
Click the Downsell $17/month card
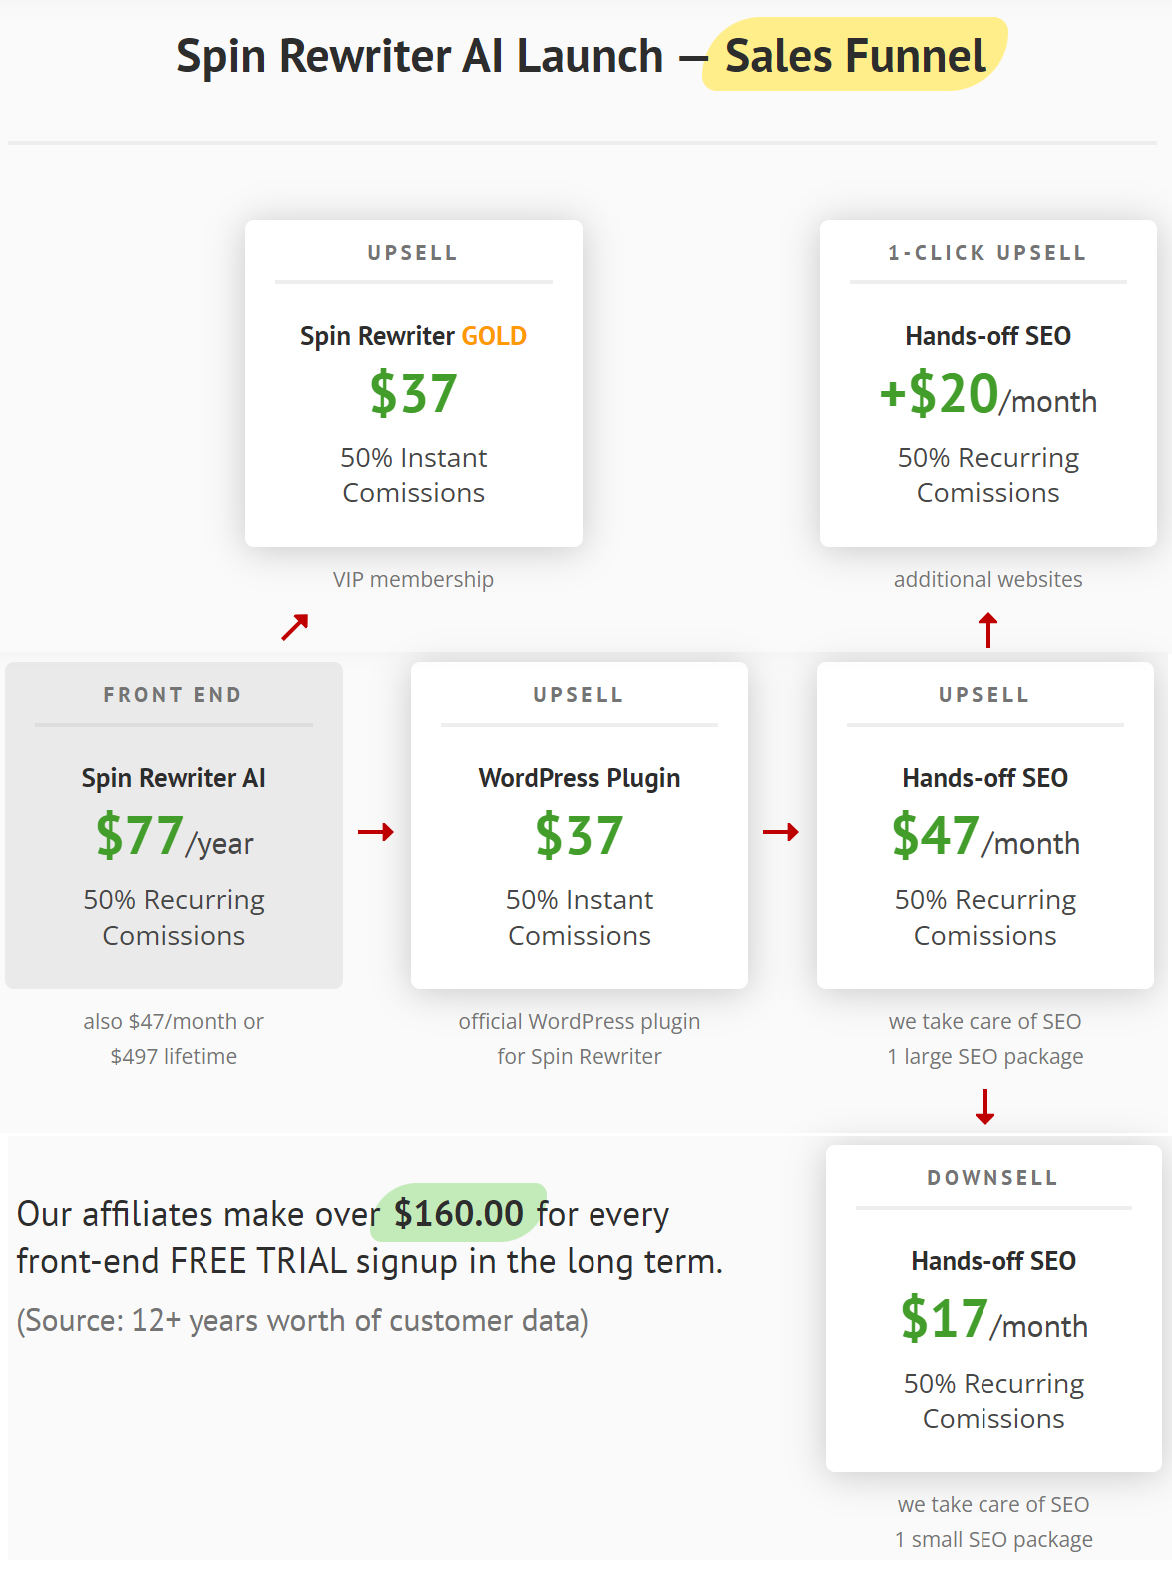click(993, 1308)
